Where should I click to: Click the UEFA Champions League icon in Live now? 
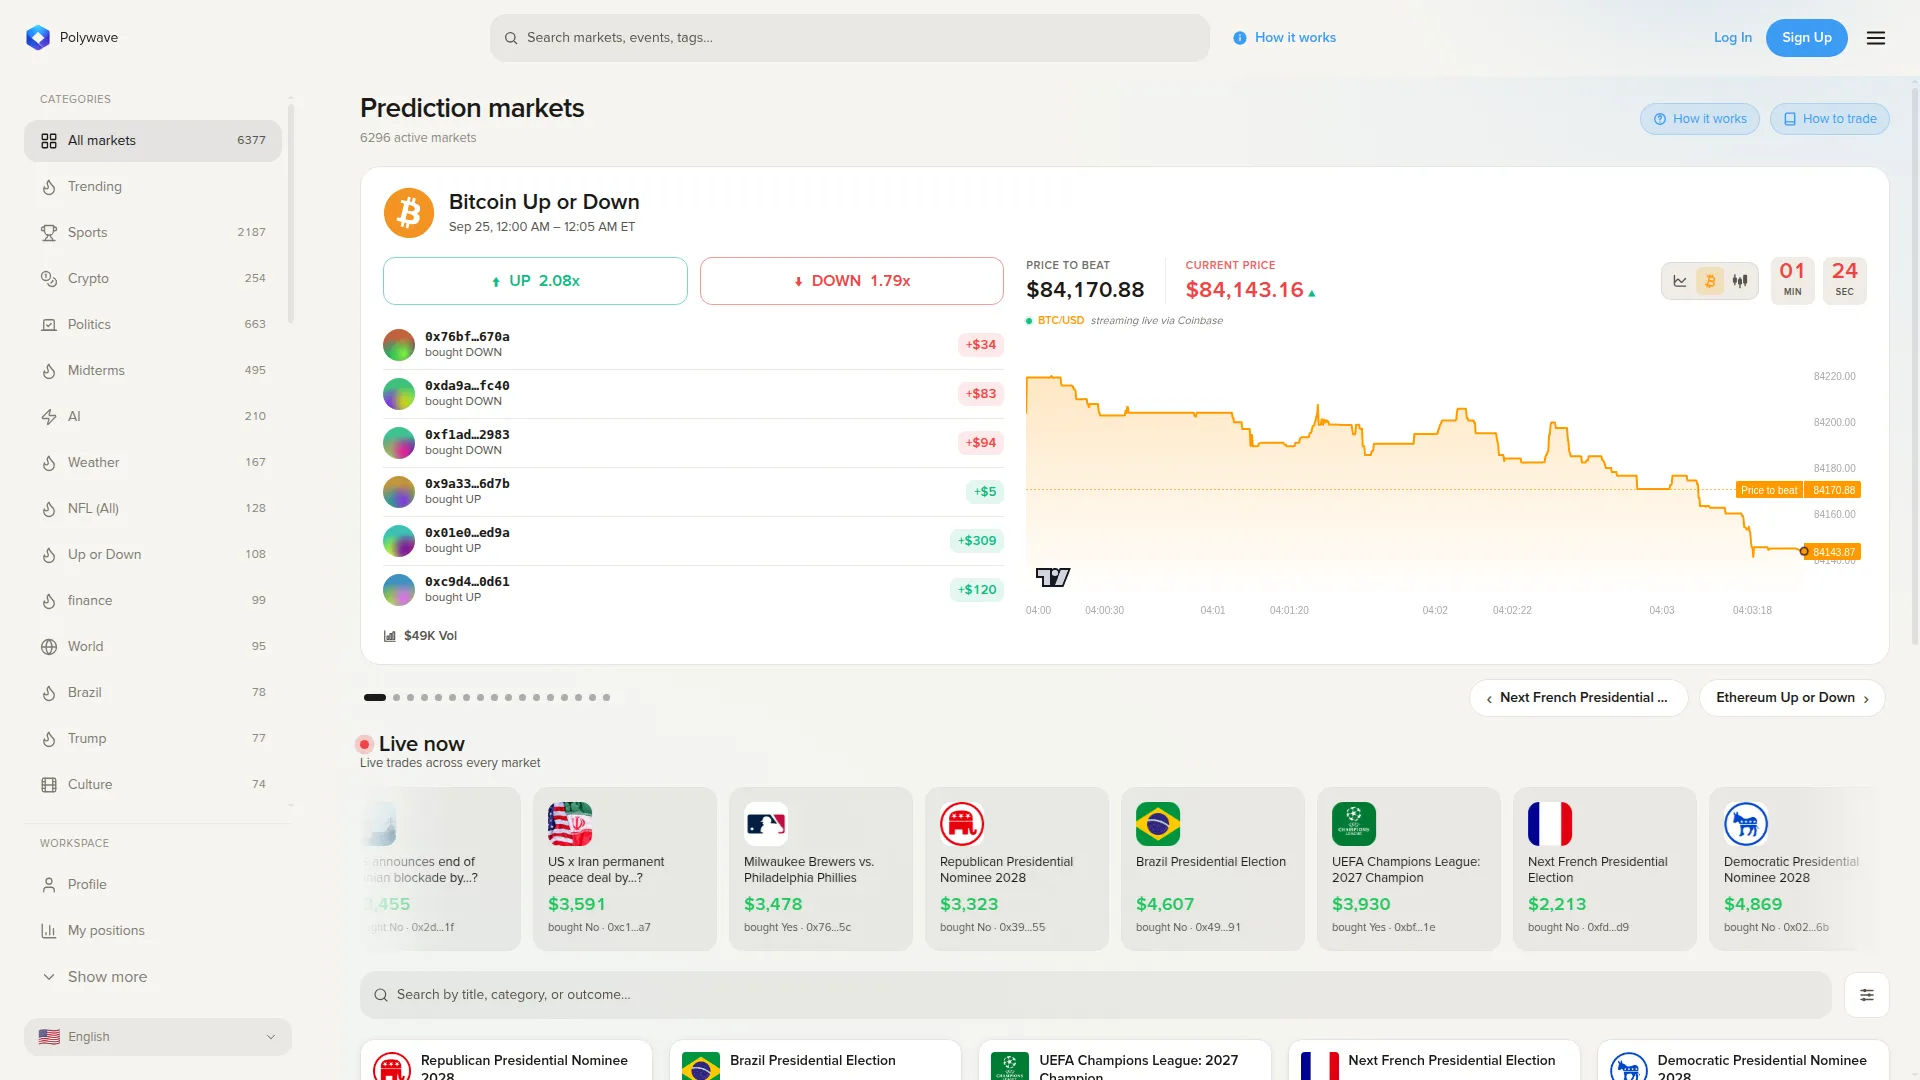[1354, 824]
